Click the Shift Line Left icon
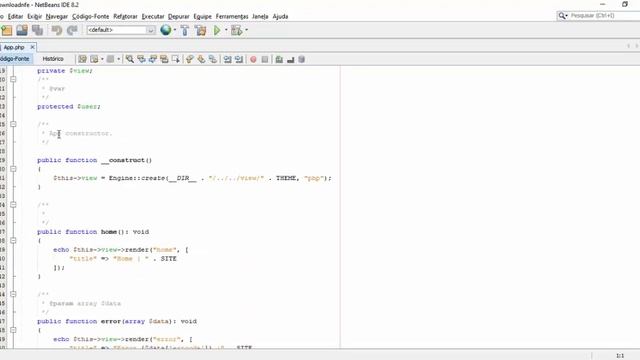The image size is (640, 360). click(227, 60)
